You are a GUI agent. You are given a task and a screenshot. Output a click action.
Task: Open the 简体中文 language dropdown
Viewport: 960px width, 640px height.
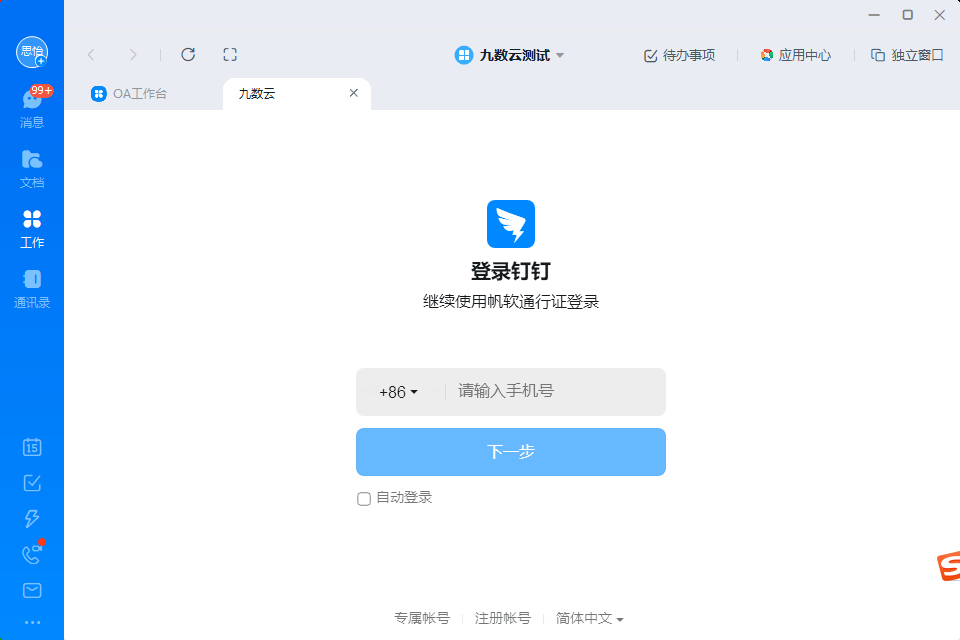tap(589, 619)
